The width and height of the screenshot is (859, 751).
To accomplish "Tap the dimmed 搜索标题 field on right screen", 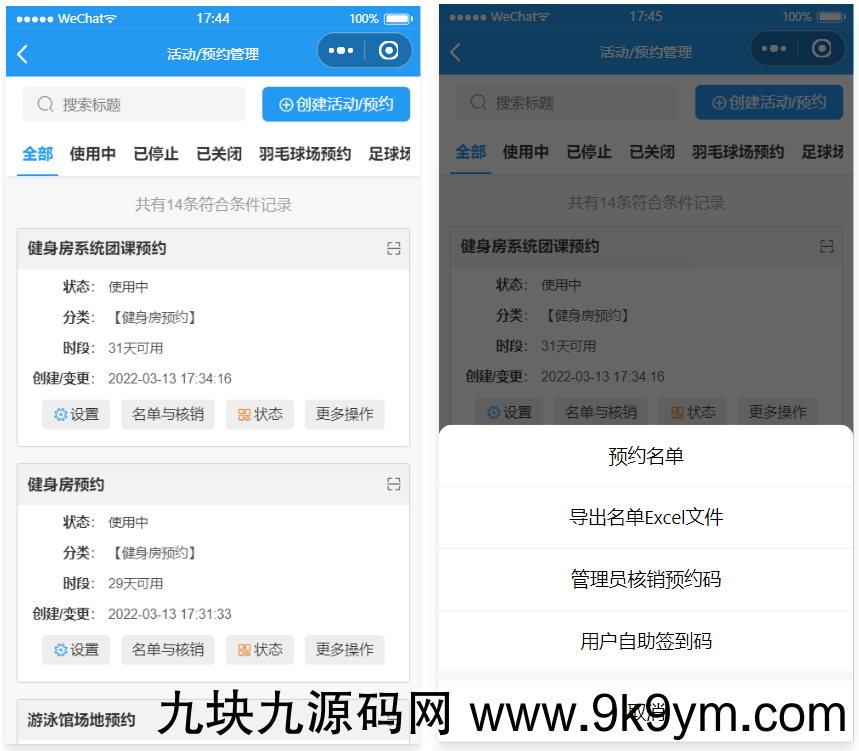I will [x=566, y=102].
